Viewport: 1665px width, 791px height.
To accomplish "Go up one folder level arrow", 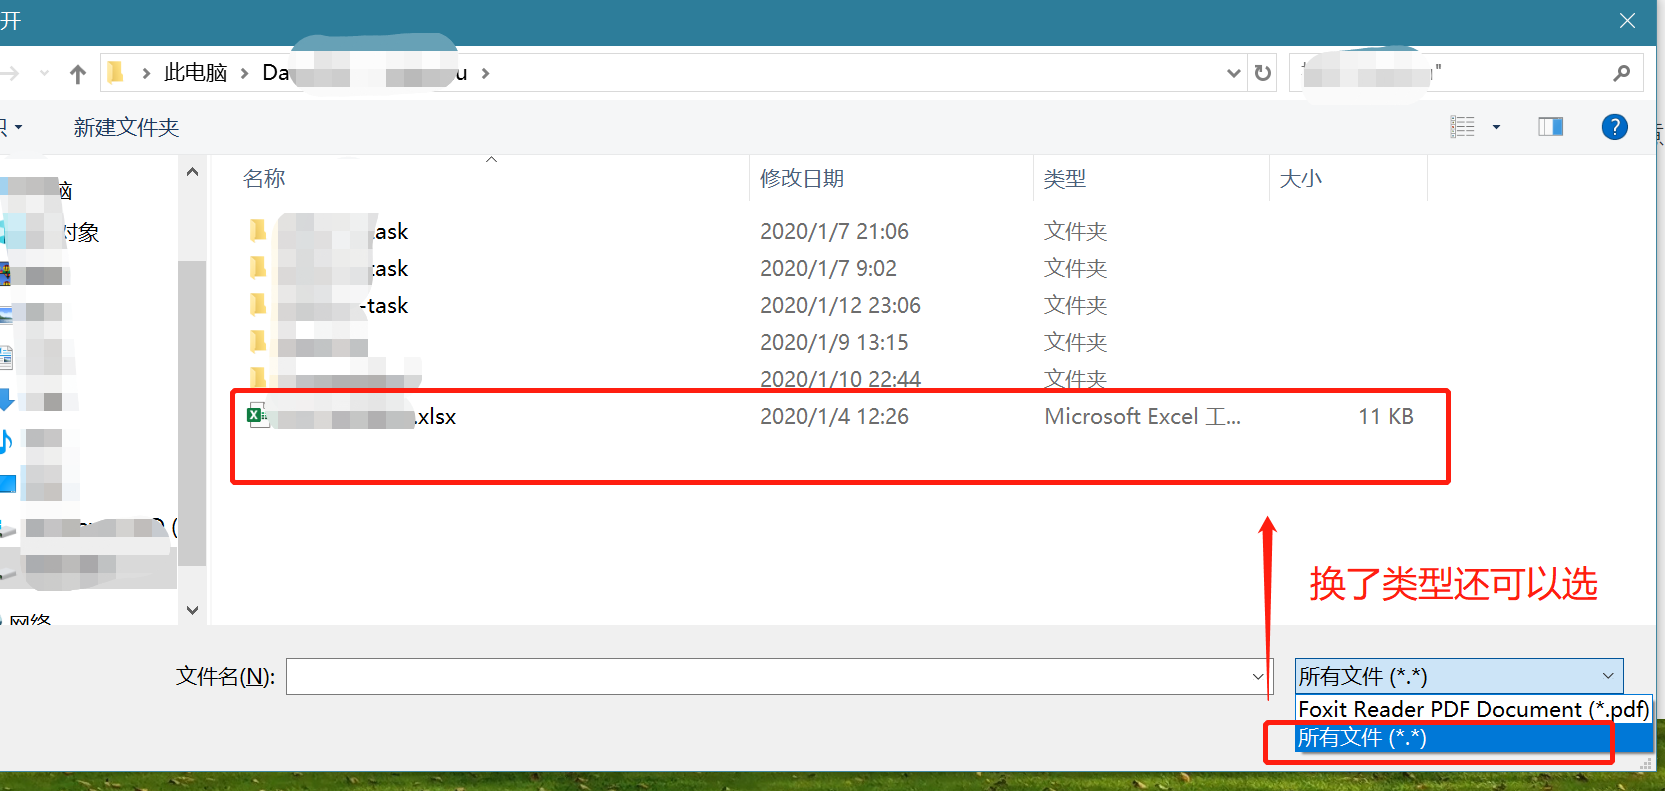I will click(x=78, y=73).
